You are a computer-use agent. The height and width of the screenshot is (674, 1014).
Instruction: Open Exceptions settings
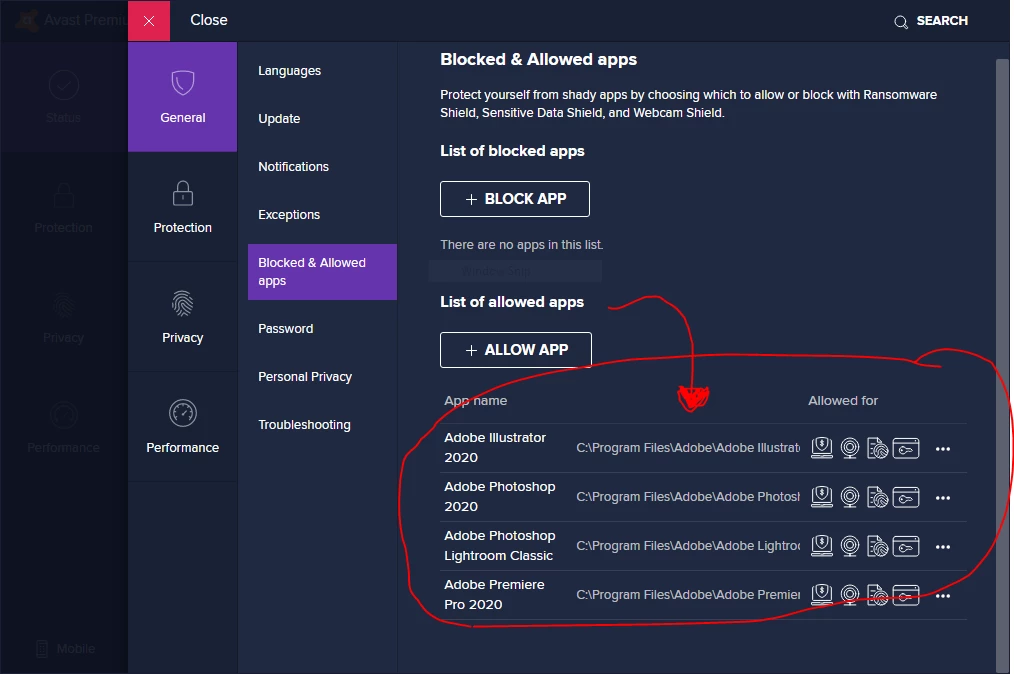point(289,214)
